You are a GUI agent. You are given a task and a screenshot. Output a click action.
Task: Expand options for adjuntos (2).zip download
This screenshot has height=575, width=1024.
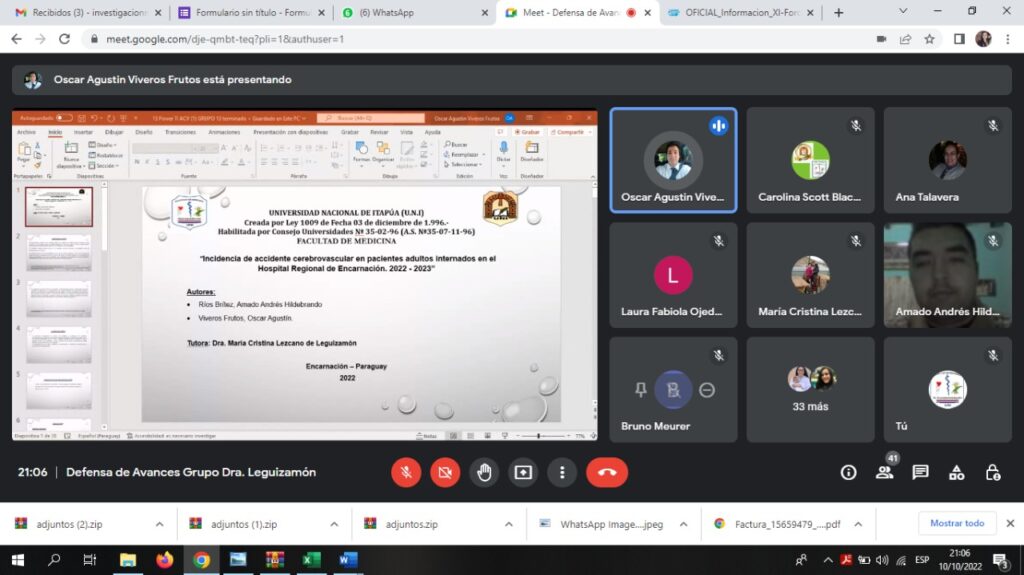pos(159,523)
